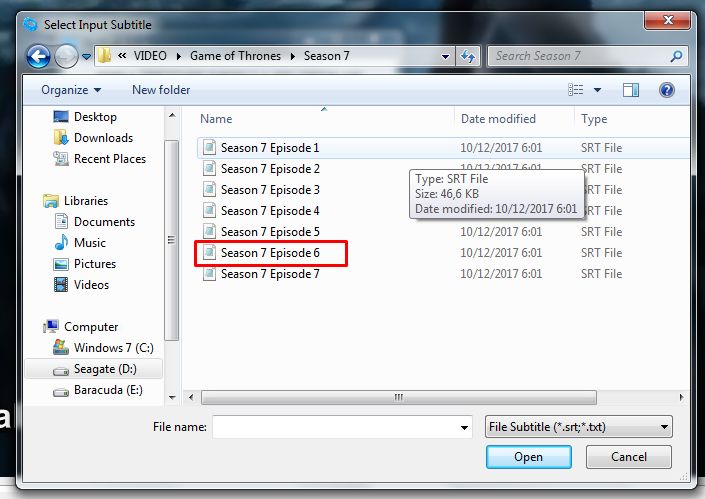705x499 pixels.
Task: Open the Seagate (D:) drive
Action: pyautogui.click(x=94, y=369)
